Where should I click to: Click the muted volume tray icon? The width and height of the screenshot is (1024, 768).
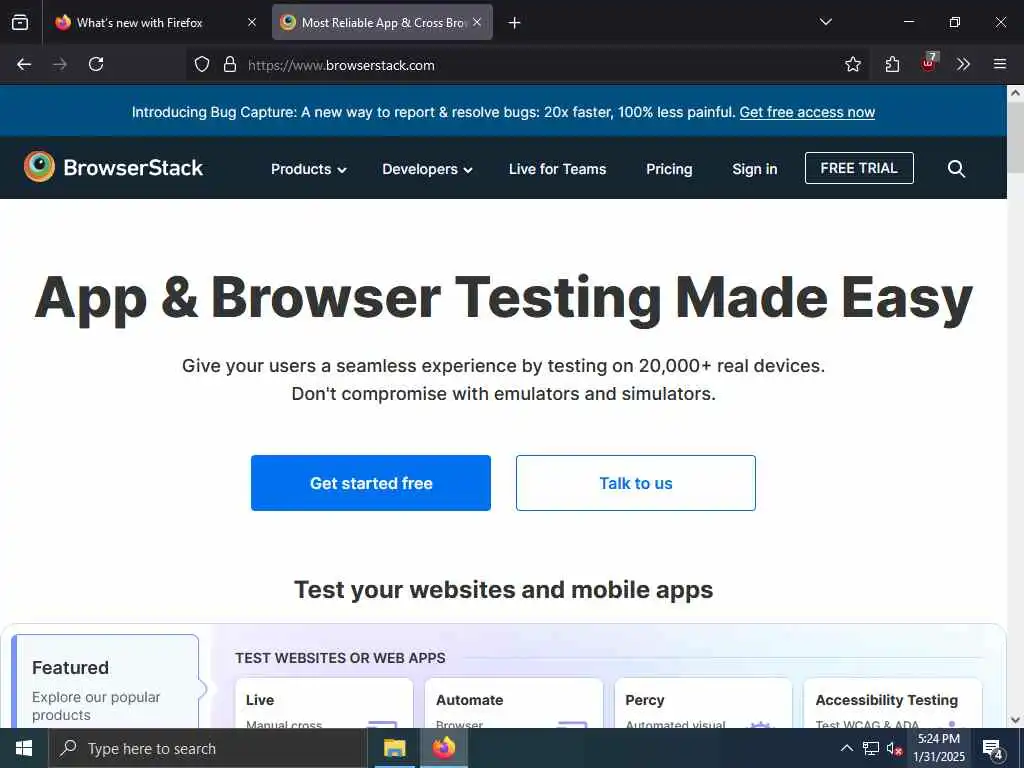pos(895,748)
